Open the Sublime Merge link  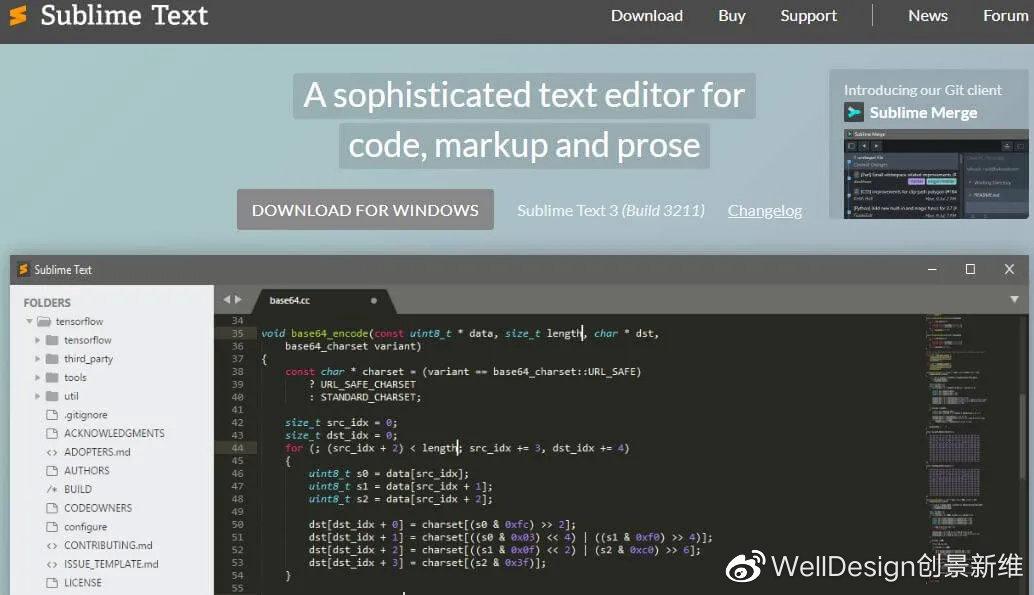[923, 113]
